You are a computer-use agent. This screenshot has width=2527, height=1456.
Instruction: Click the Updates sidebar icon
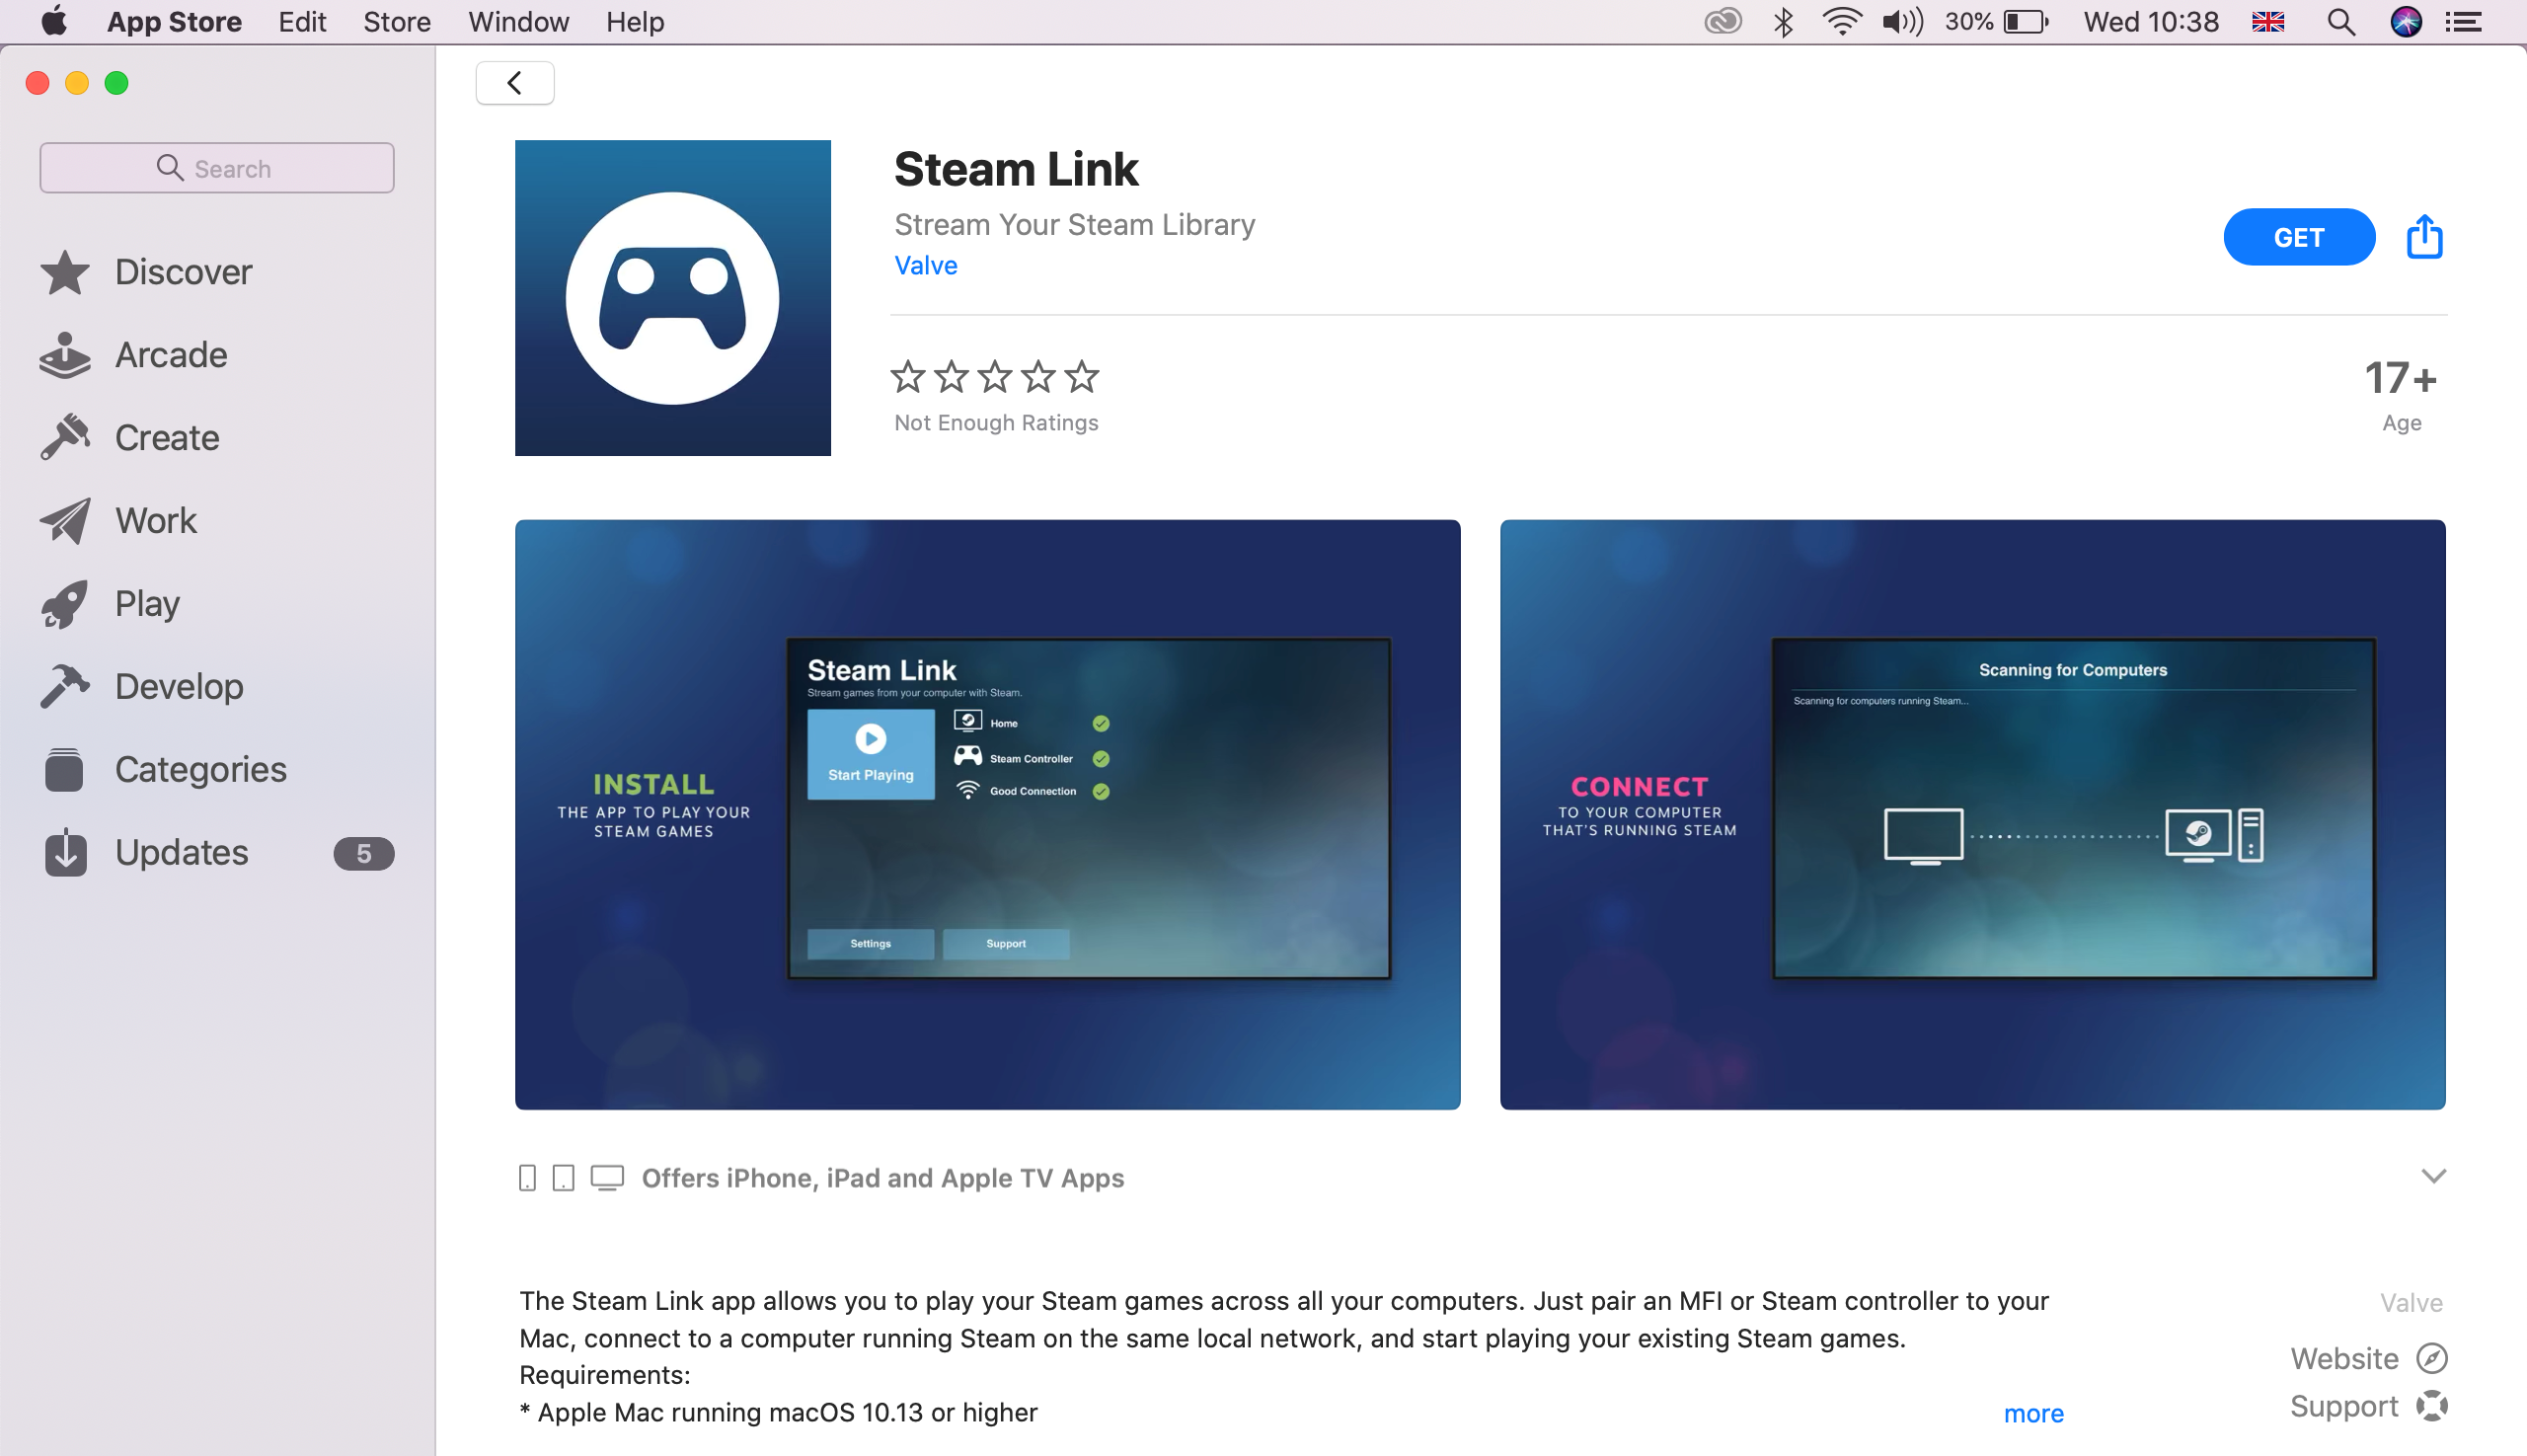coord(62,852)
